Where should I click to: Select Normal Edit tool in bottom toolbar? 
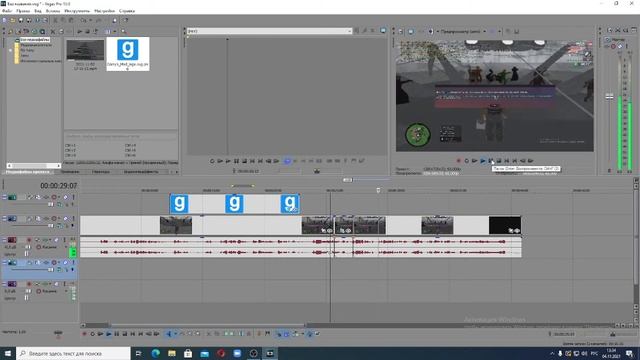pyautogui.click(x=169, y=334)
